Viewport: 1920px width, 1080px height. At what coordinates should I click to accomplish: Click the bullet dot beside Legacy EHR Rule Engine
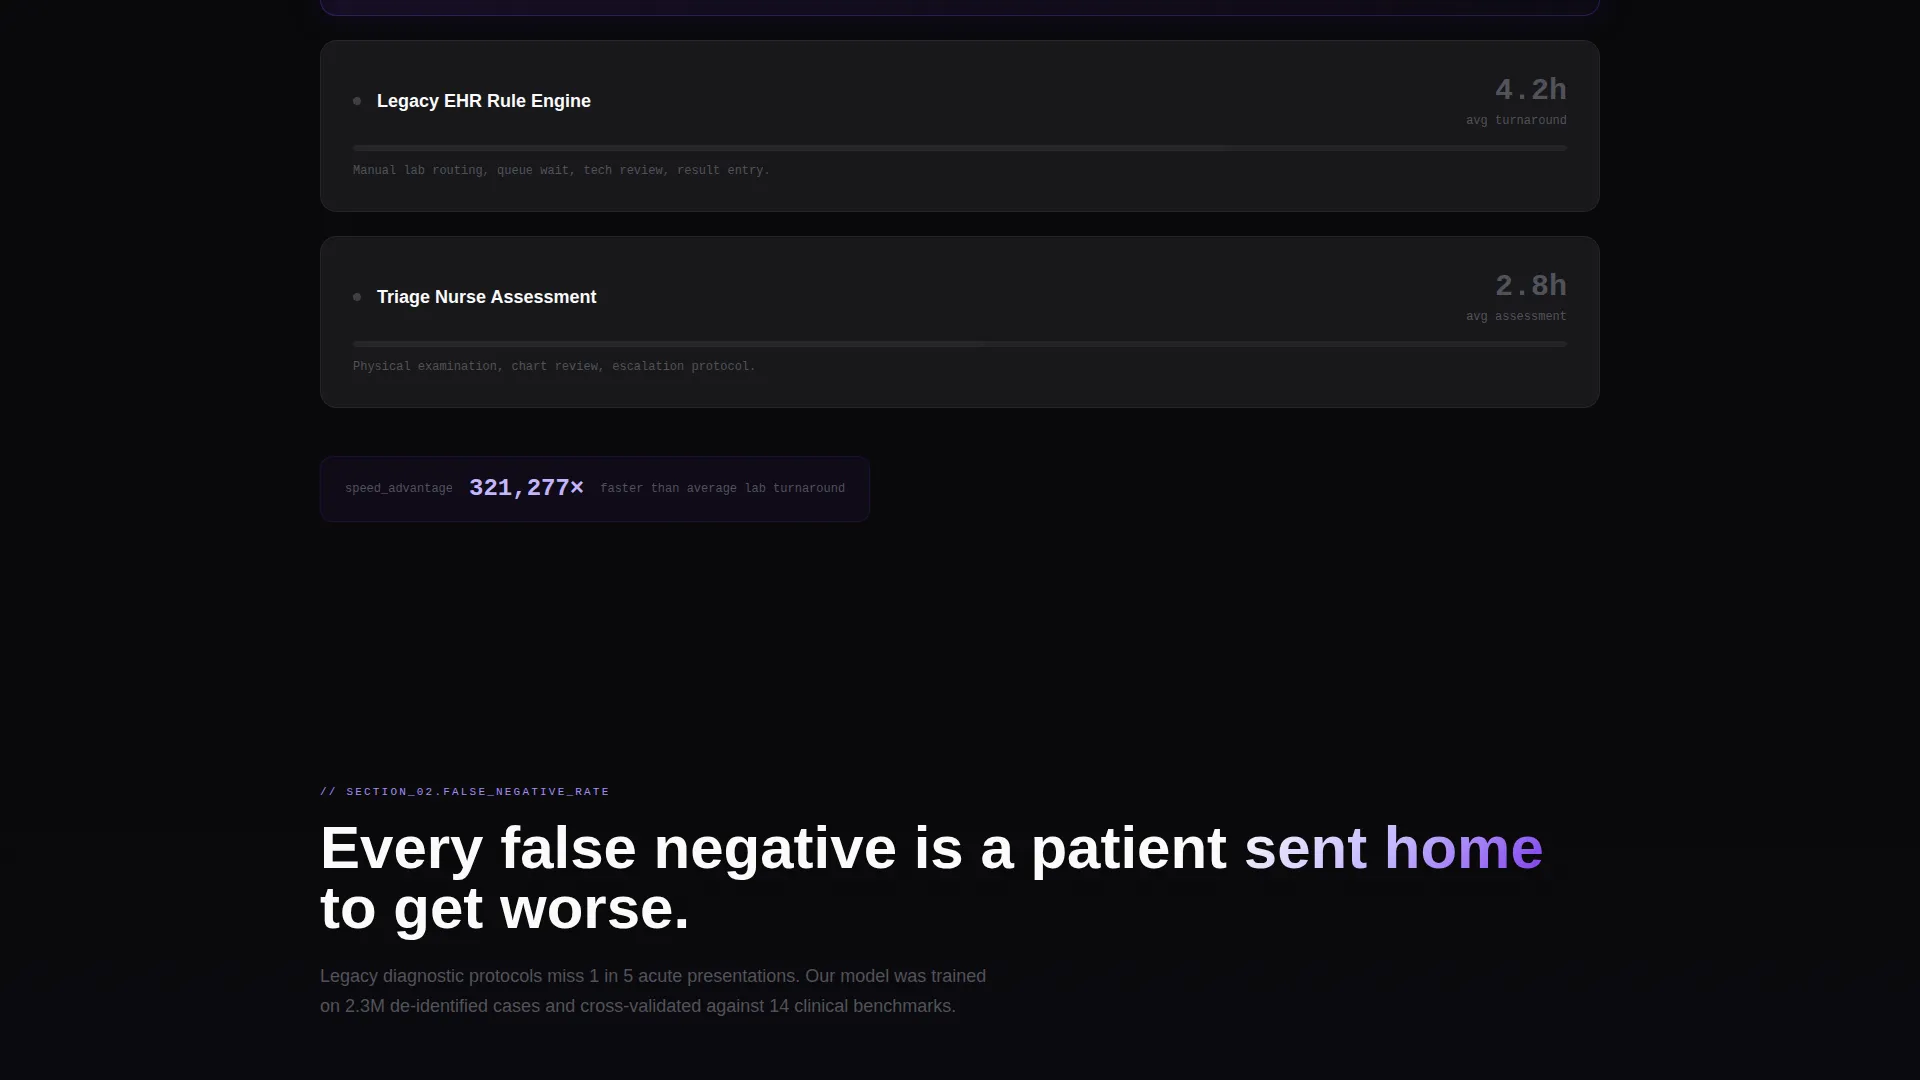pos(357,101)
